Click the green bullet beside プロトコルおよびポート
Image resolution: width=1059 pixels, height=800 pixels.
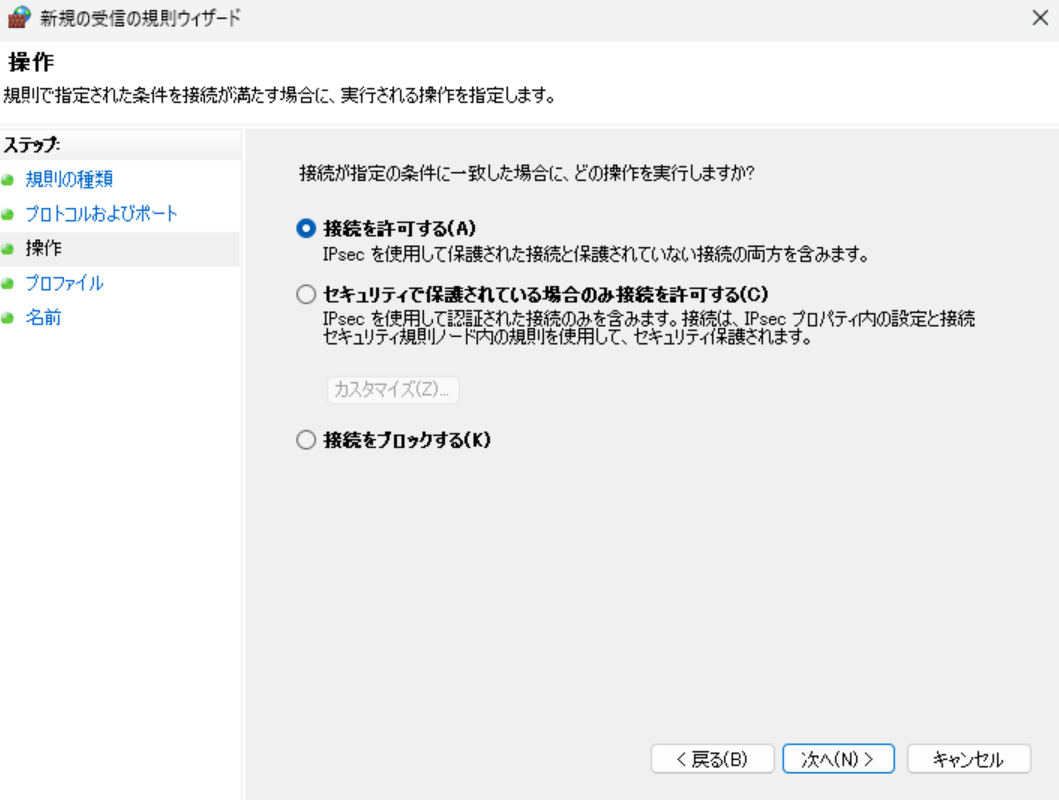8,215
